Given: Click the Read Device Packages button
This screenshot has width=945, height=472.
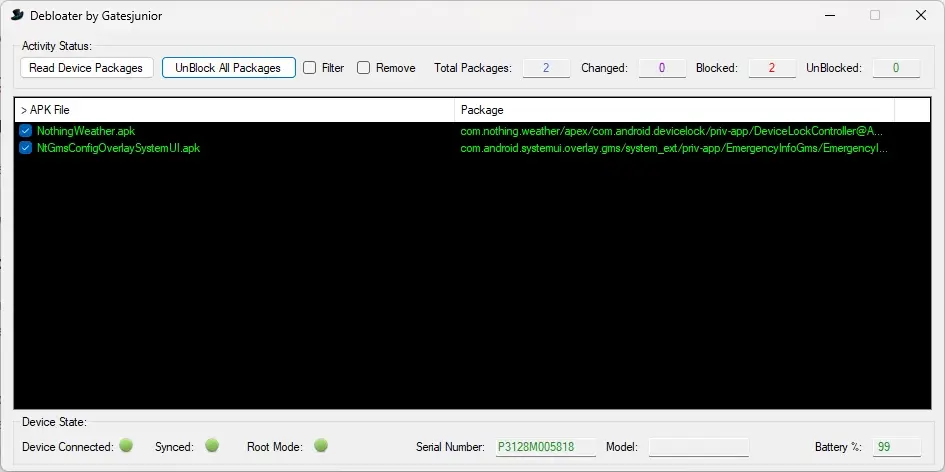Looking at the screenshot, I should pos(87,68).
